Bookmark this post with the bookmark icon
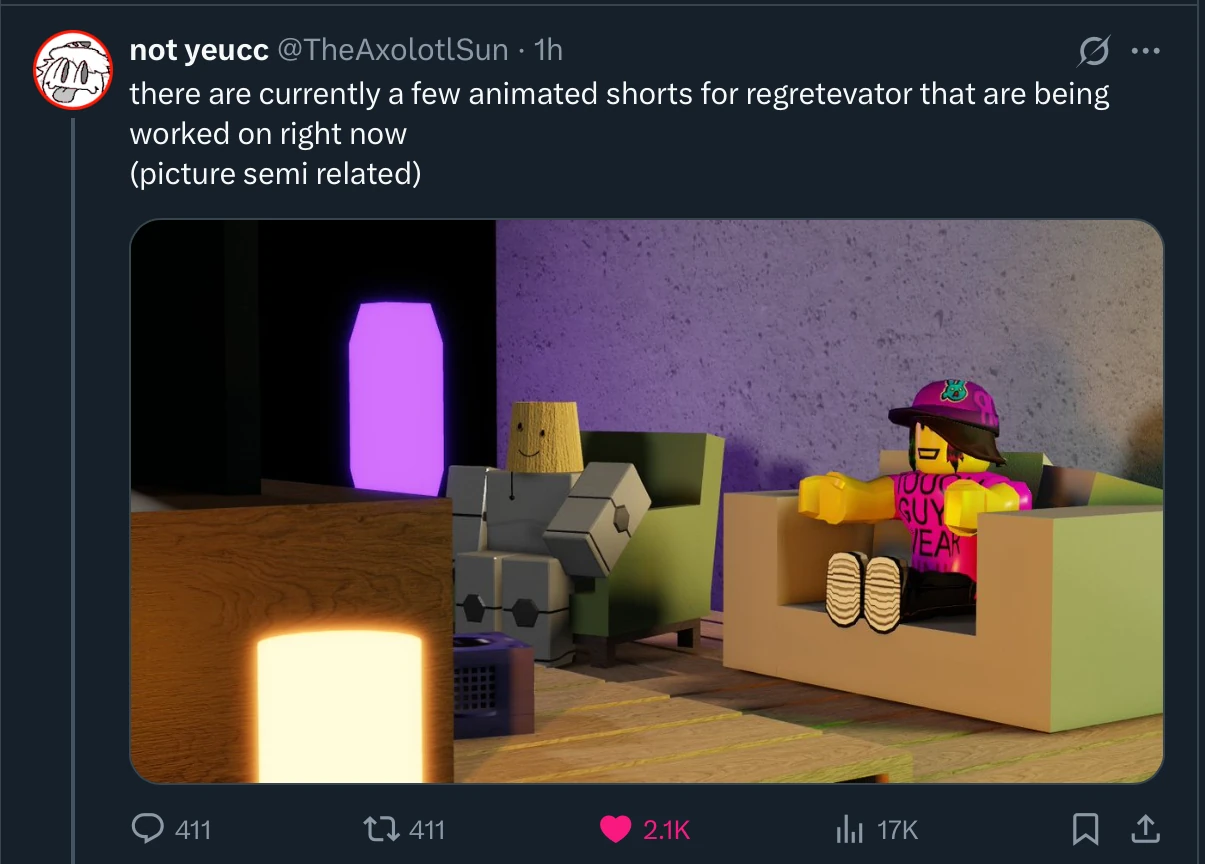Viewport: 1205px width, 864px height. coord(1084,828)
